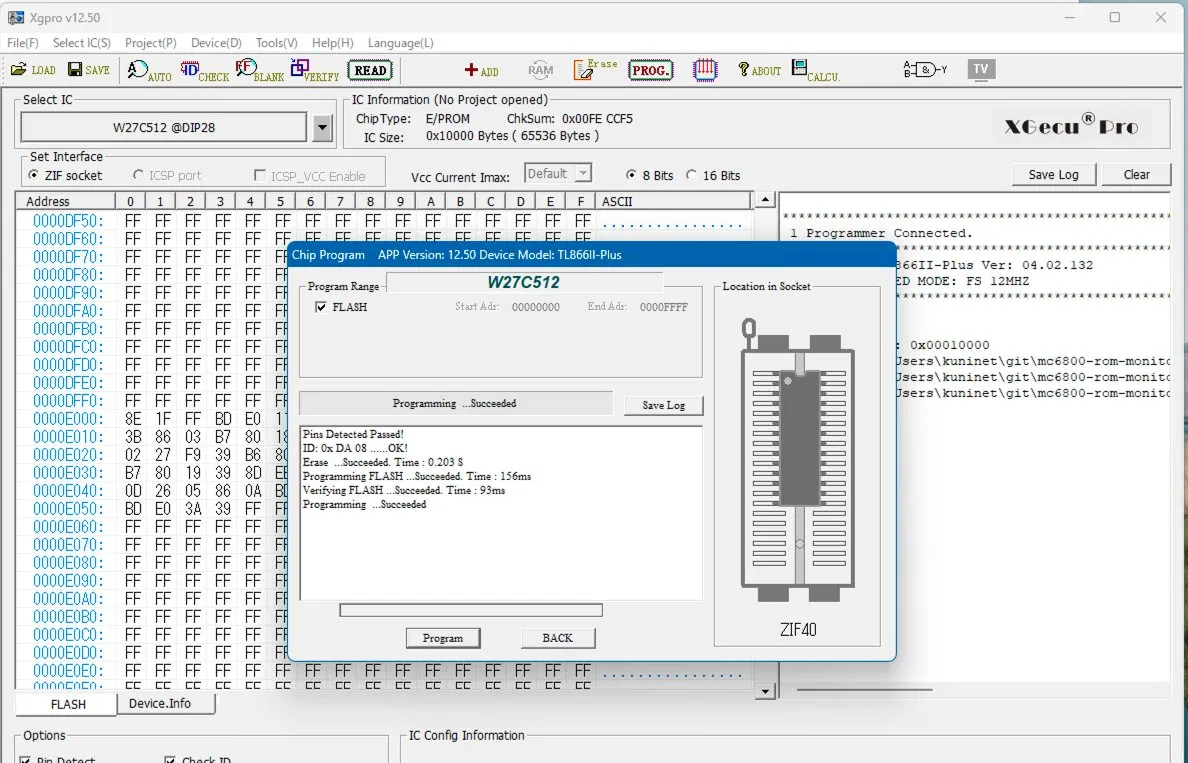Click Save Log in Chip Program dialog

(663, 405)
